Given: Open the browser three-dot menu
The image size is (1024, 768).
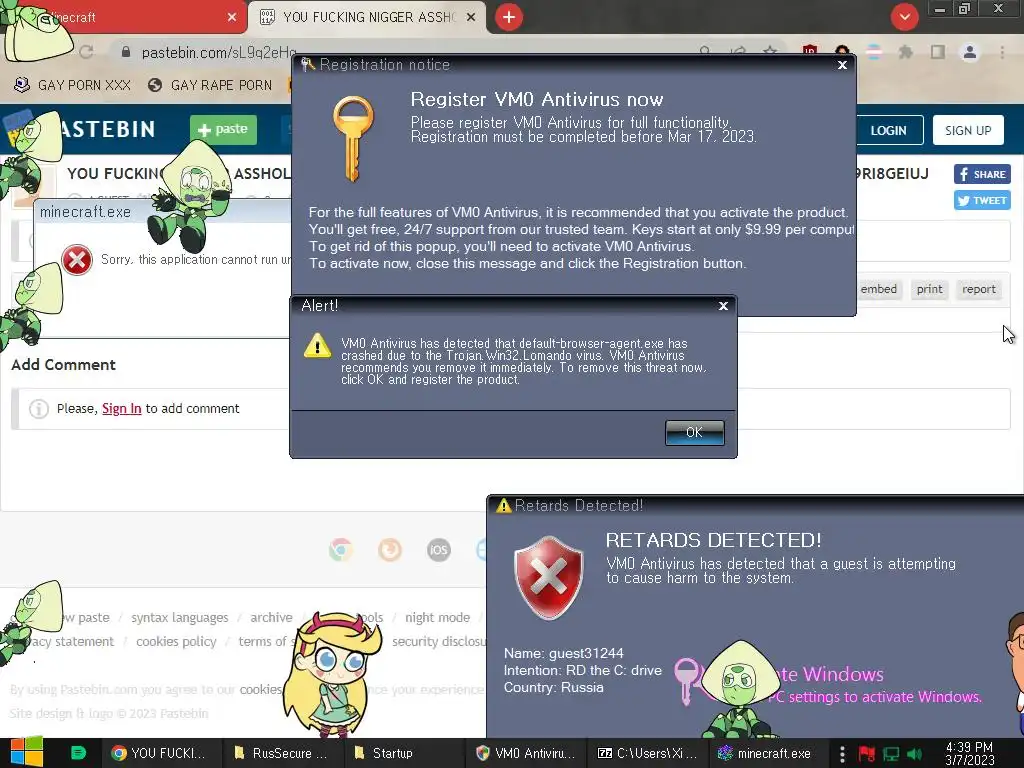Looking at the screenshot, I should 1002,52.
